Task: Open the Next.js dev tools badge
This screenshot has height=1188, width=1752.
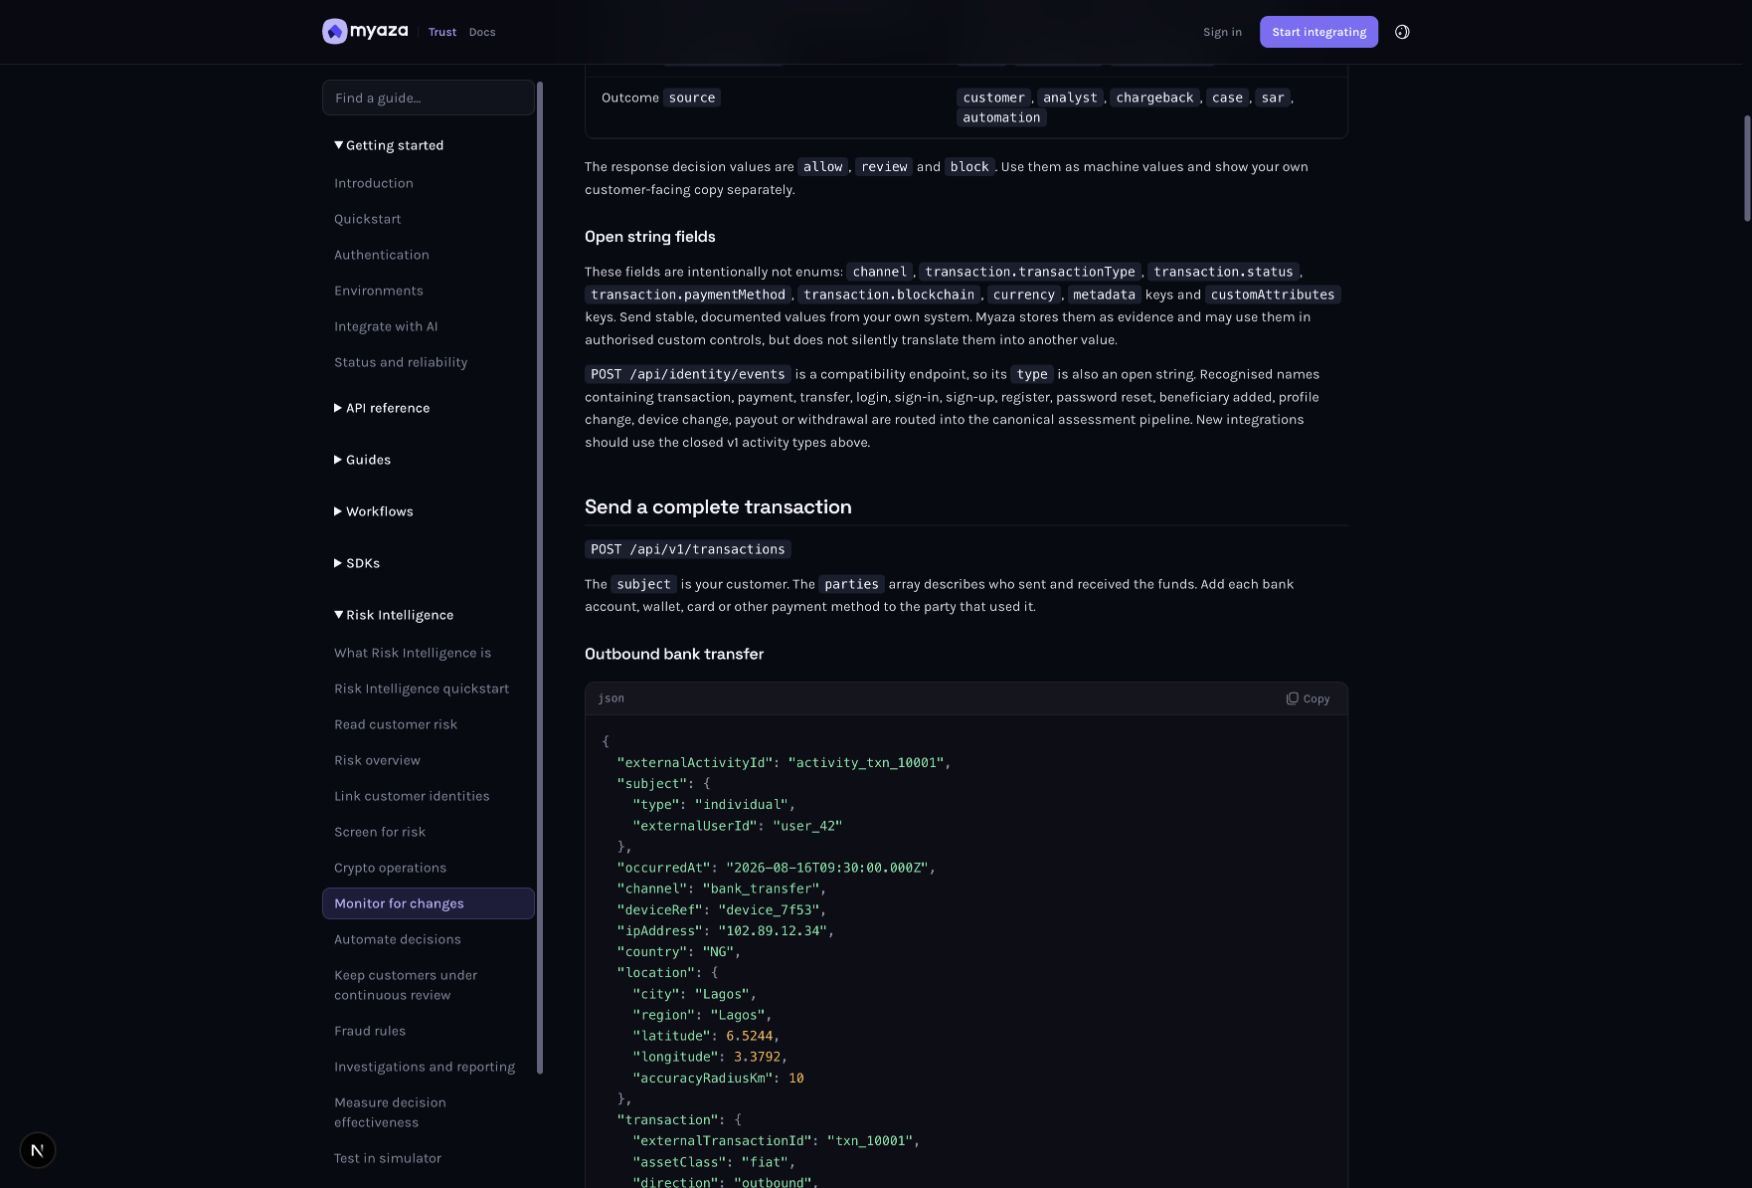Action: coord(38,1150)
